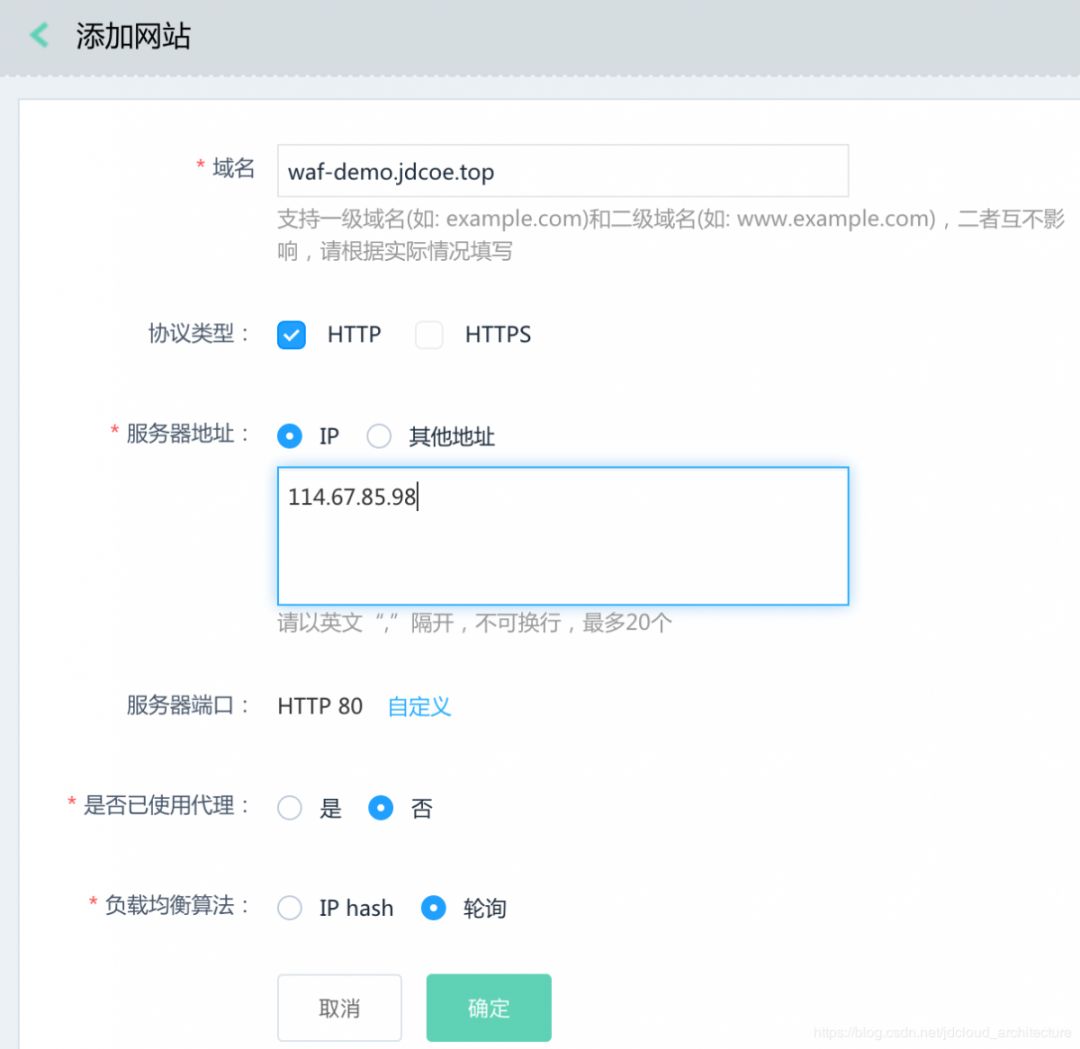The image size is (1080, 1049).
Task: Choose IP hash load balancing algorithm
Action: coord(290,908)
